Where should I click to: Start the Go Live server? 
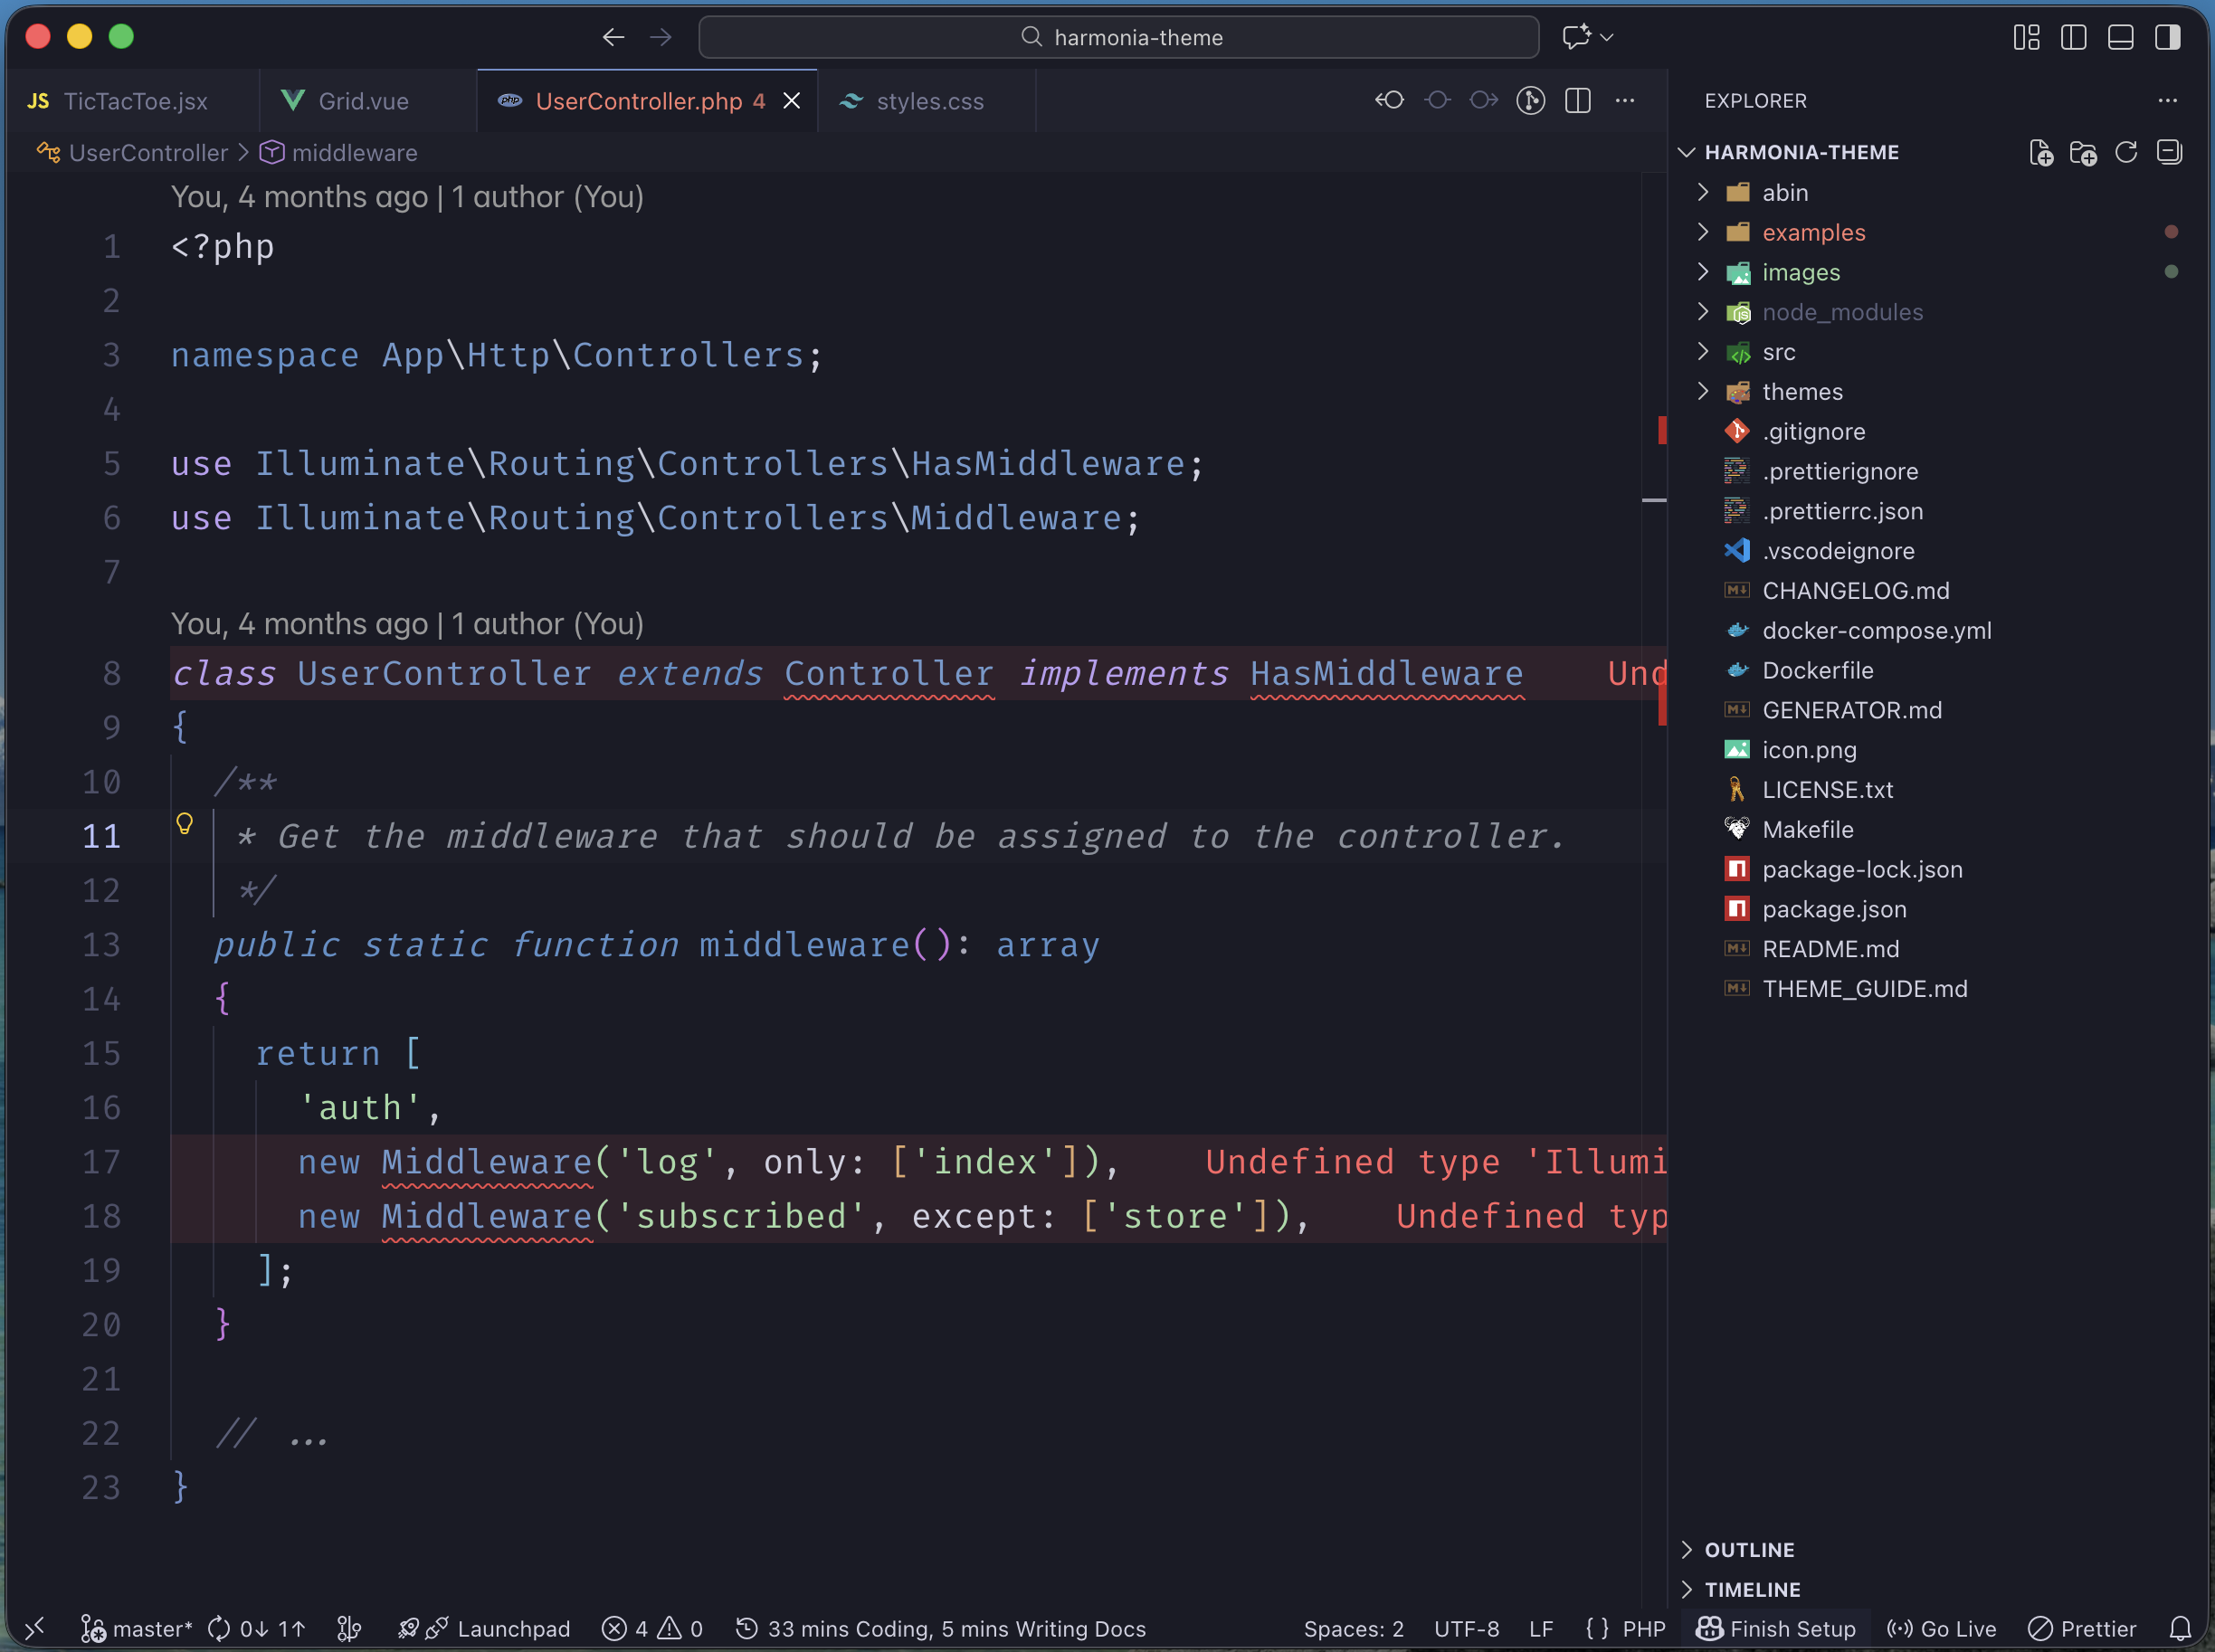pyautogui.click(x=1940, y=1628)
